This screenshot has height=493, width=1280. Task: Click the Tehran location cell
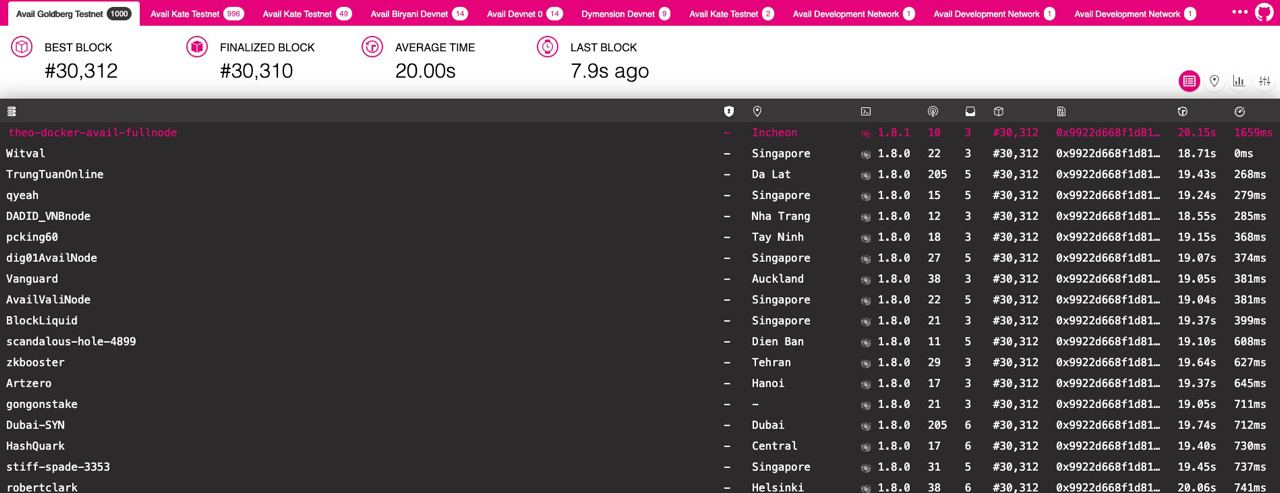(772, 363)
